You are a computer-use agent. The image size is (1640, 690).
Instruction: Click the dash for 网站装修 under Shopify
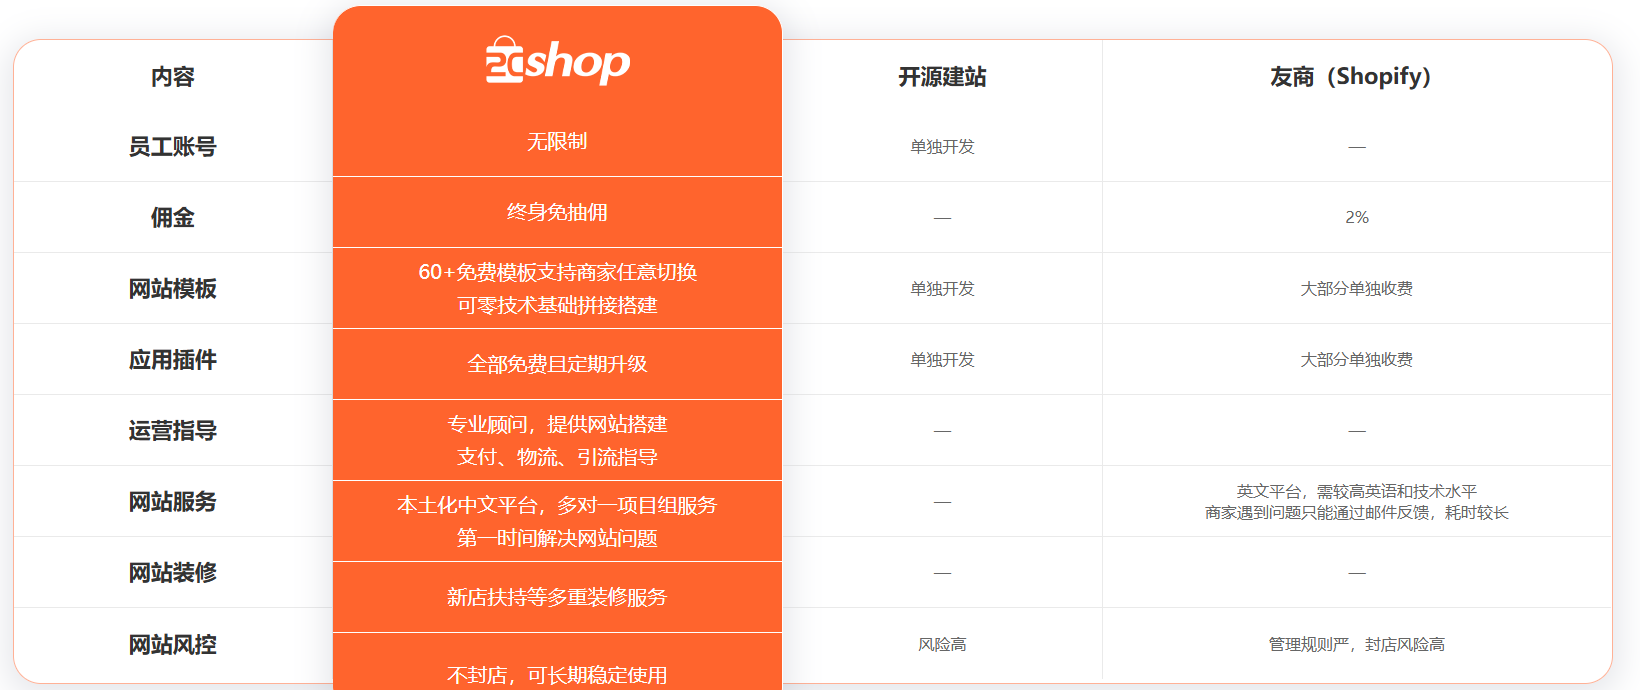[x=1356, y=573]
